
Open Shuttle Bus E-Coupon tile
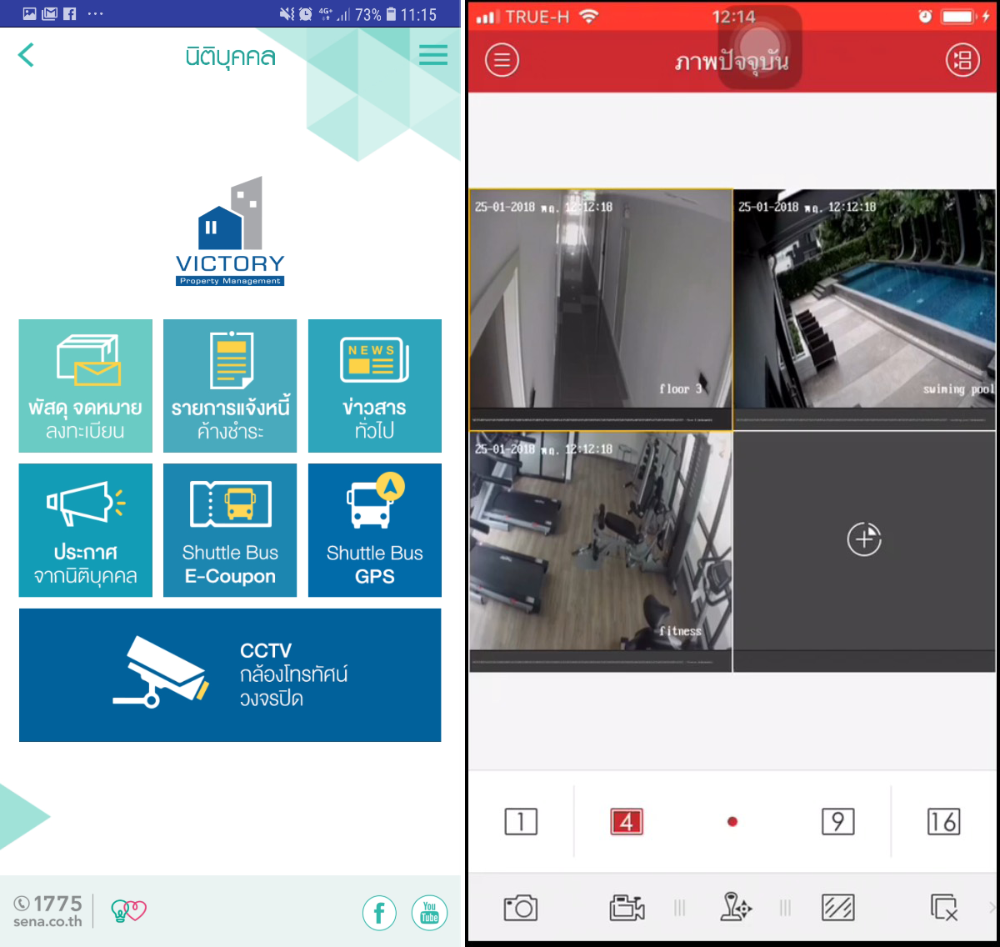tap(230, 530)
